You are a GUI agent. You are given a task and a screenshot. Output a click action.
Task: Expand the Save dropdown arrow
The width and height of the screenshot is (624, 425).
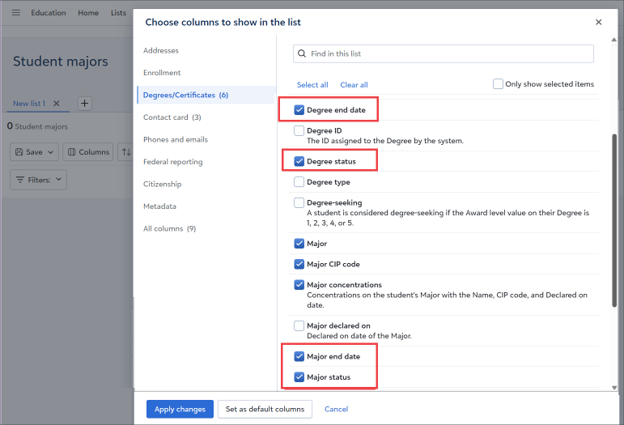(x=51, y=152)
